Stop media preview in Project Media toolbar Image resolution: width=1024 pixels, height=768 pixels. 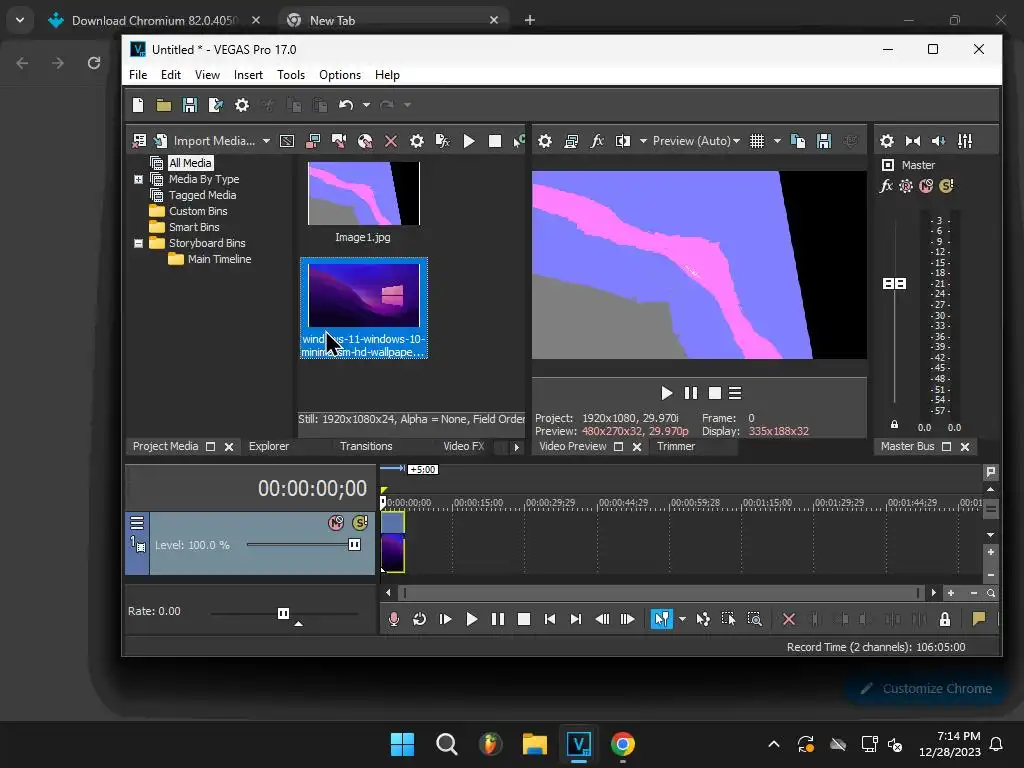[495, 141]
